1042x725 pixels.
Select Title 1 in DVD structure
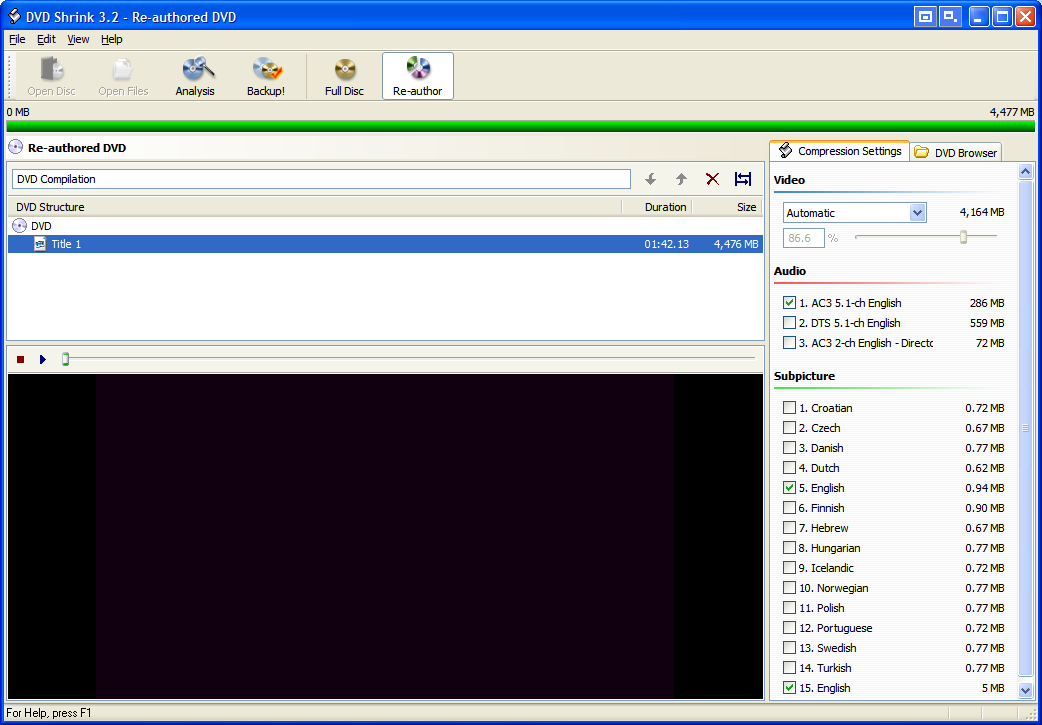point(66,244)
